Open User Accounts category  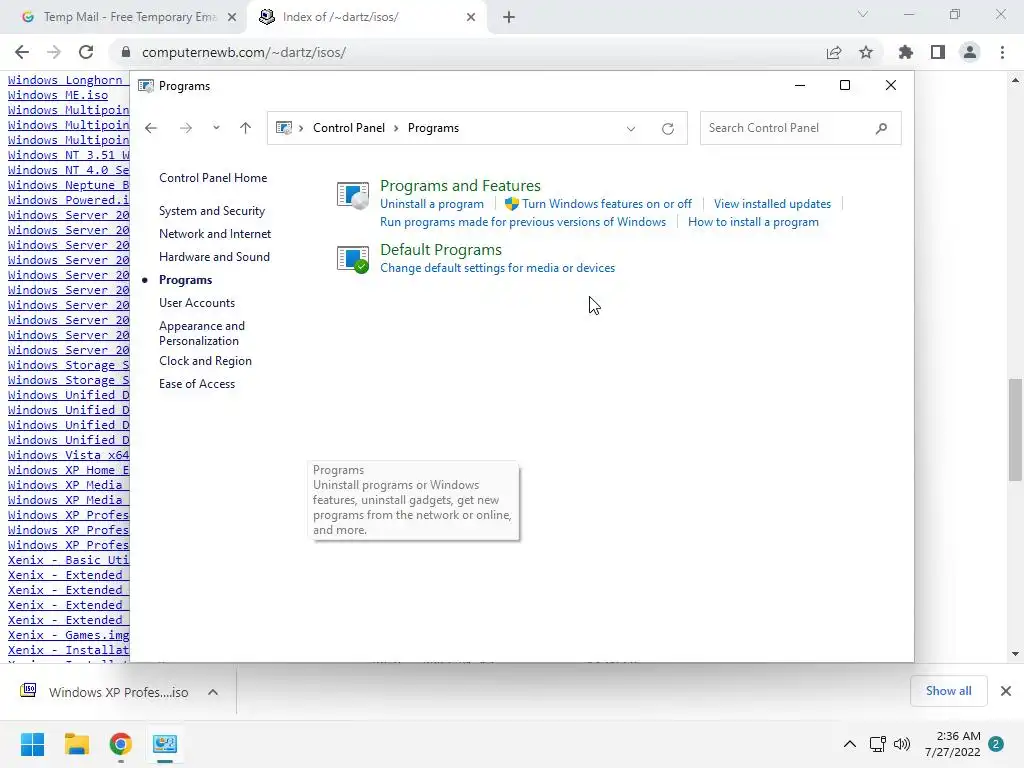coord(197,303)
